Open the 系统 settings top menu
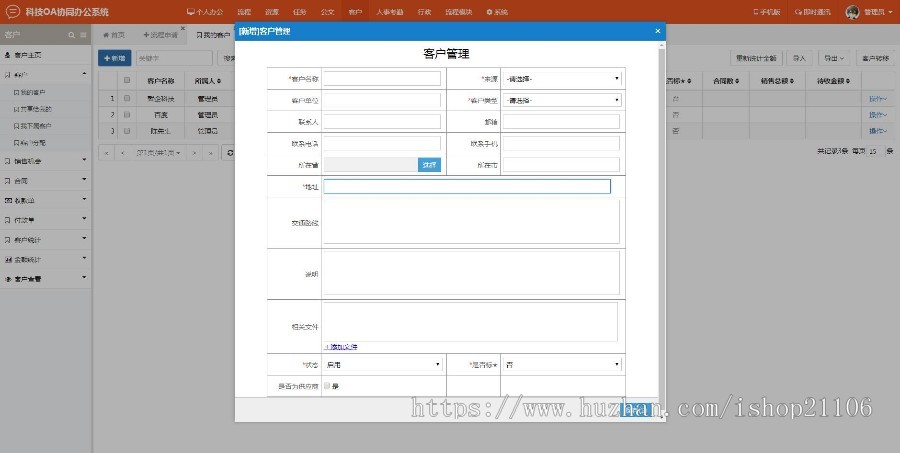This screenshot has width=900, height=453. tap(497, 11)
